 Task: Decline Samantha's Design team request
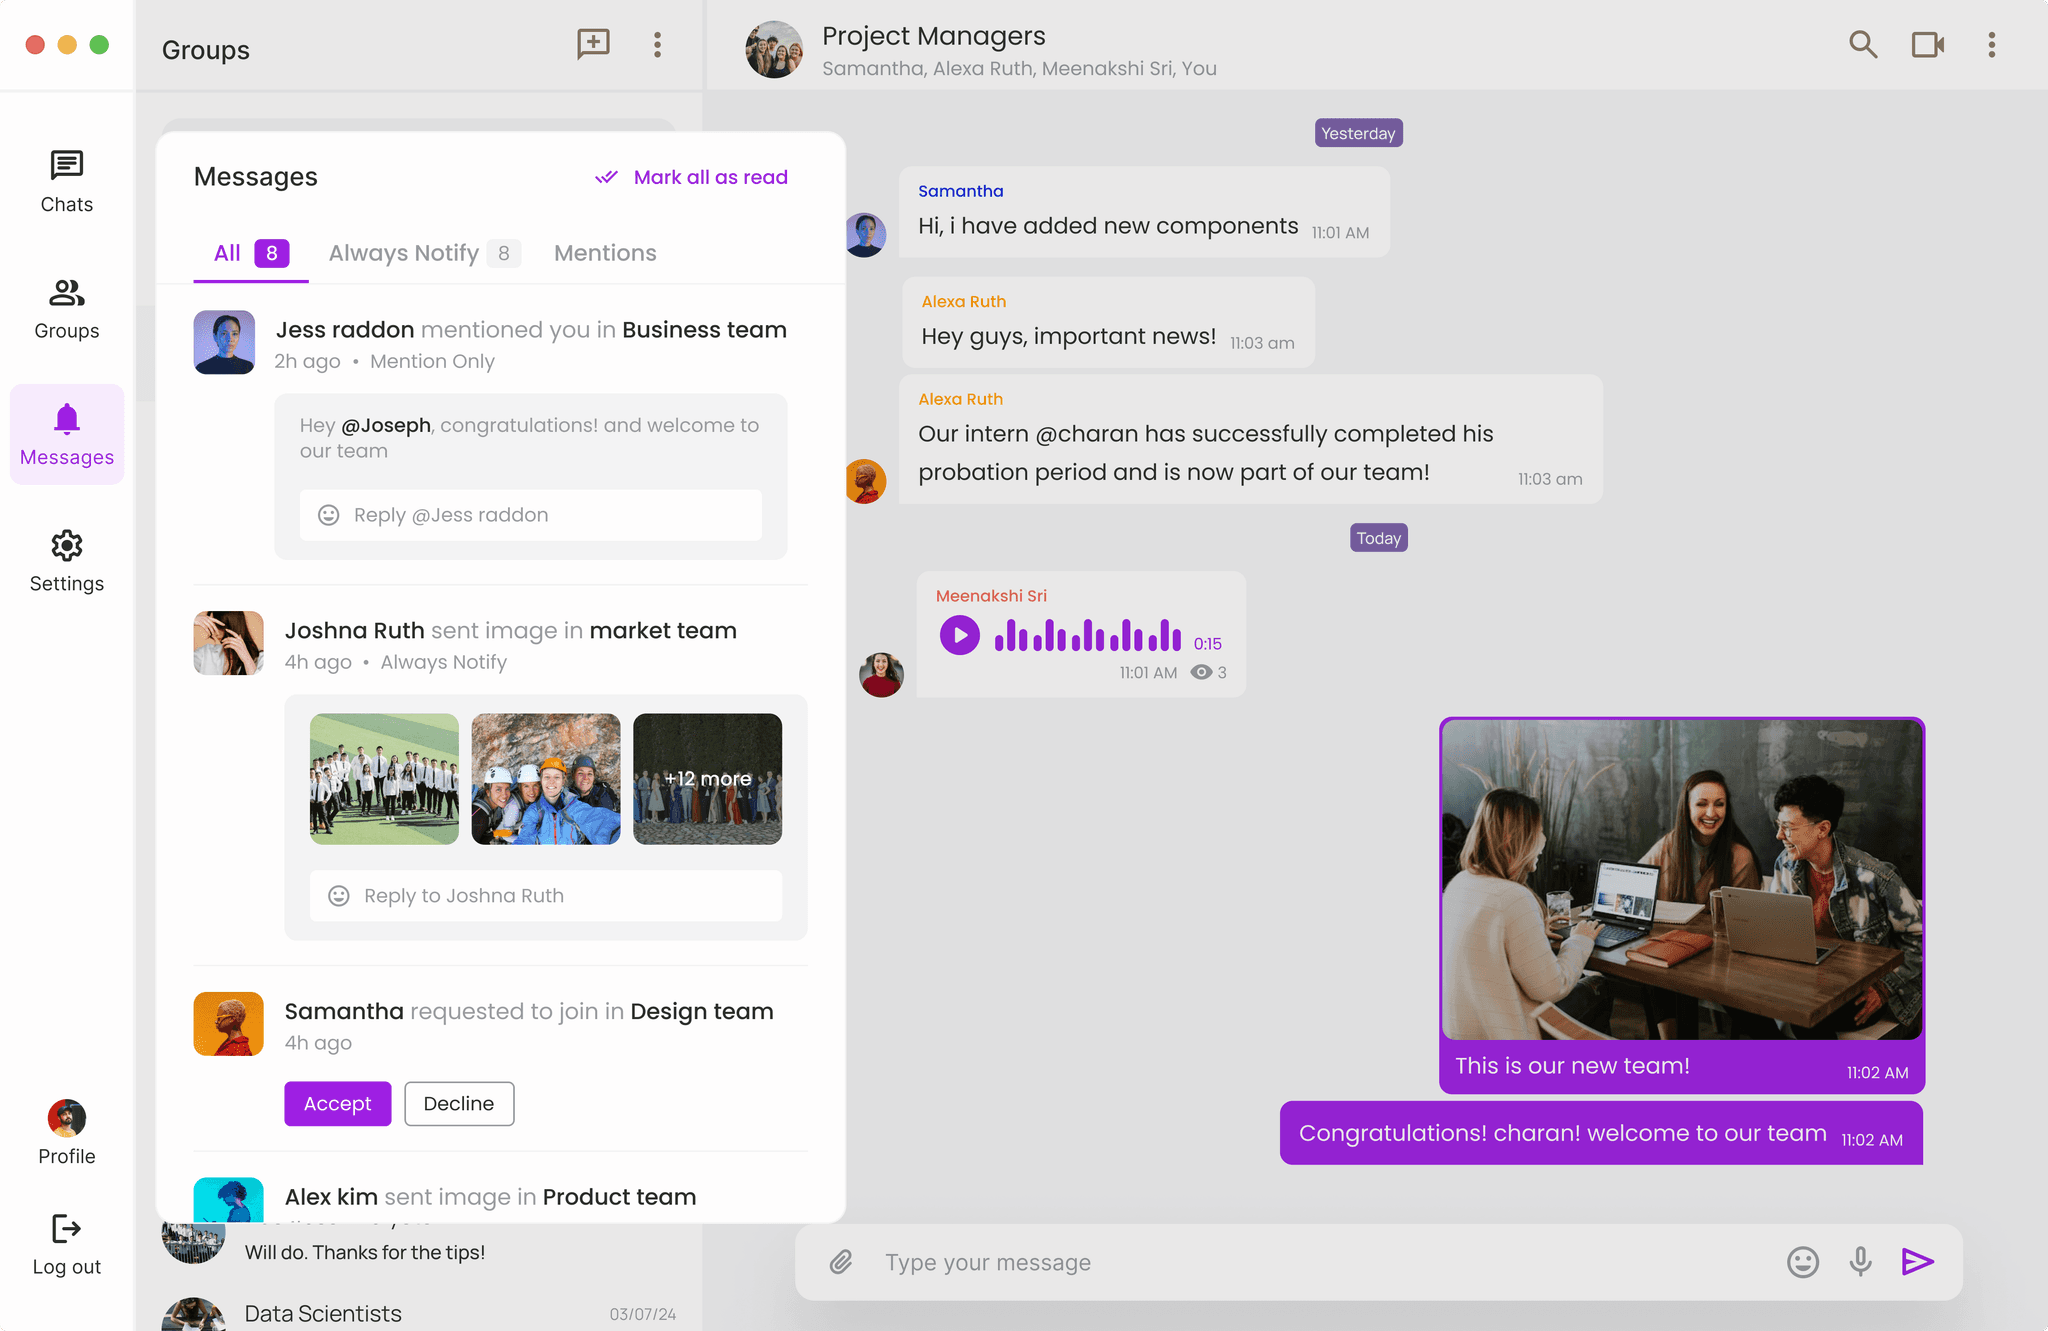click(459, 1104)
